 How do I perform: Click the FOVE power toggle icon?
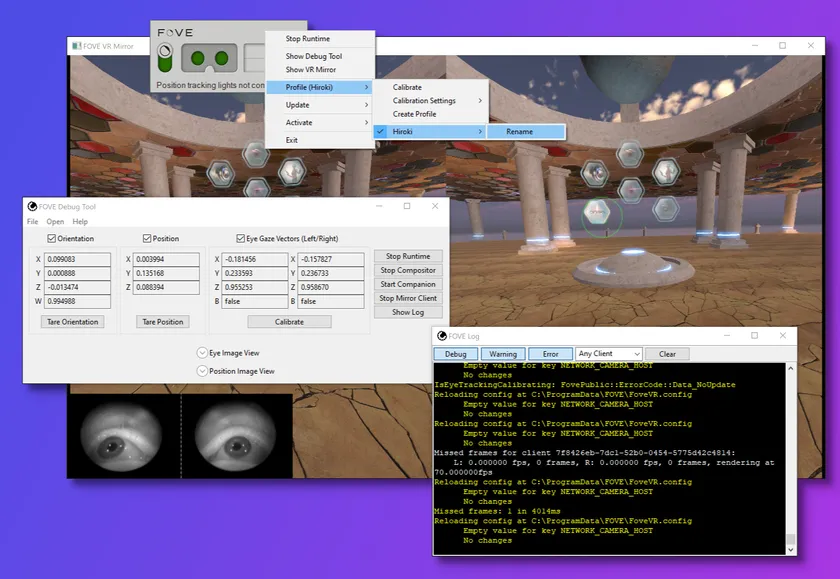[x=167, y=58]
